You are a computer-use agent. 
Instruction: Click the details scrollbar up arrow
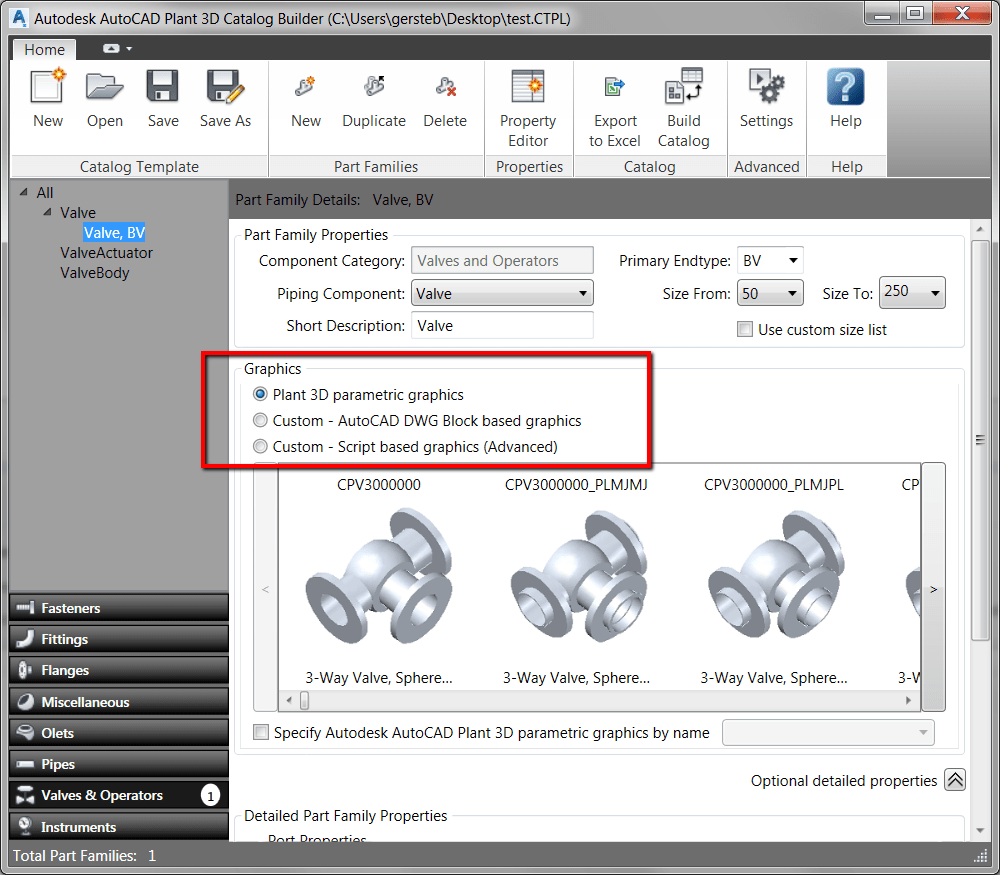point(980,229)
